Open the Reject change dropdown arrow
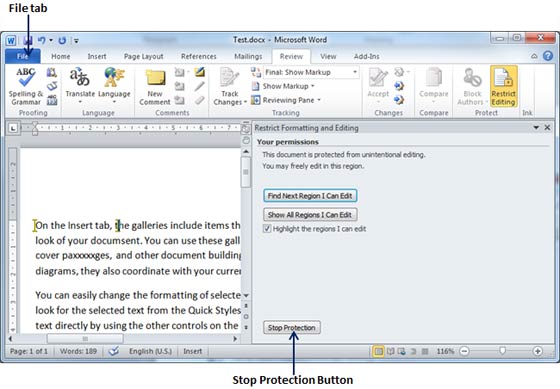560x389 pixels. [408, 72]
